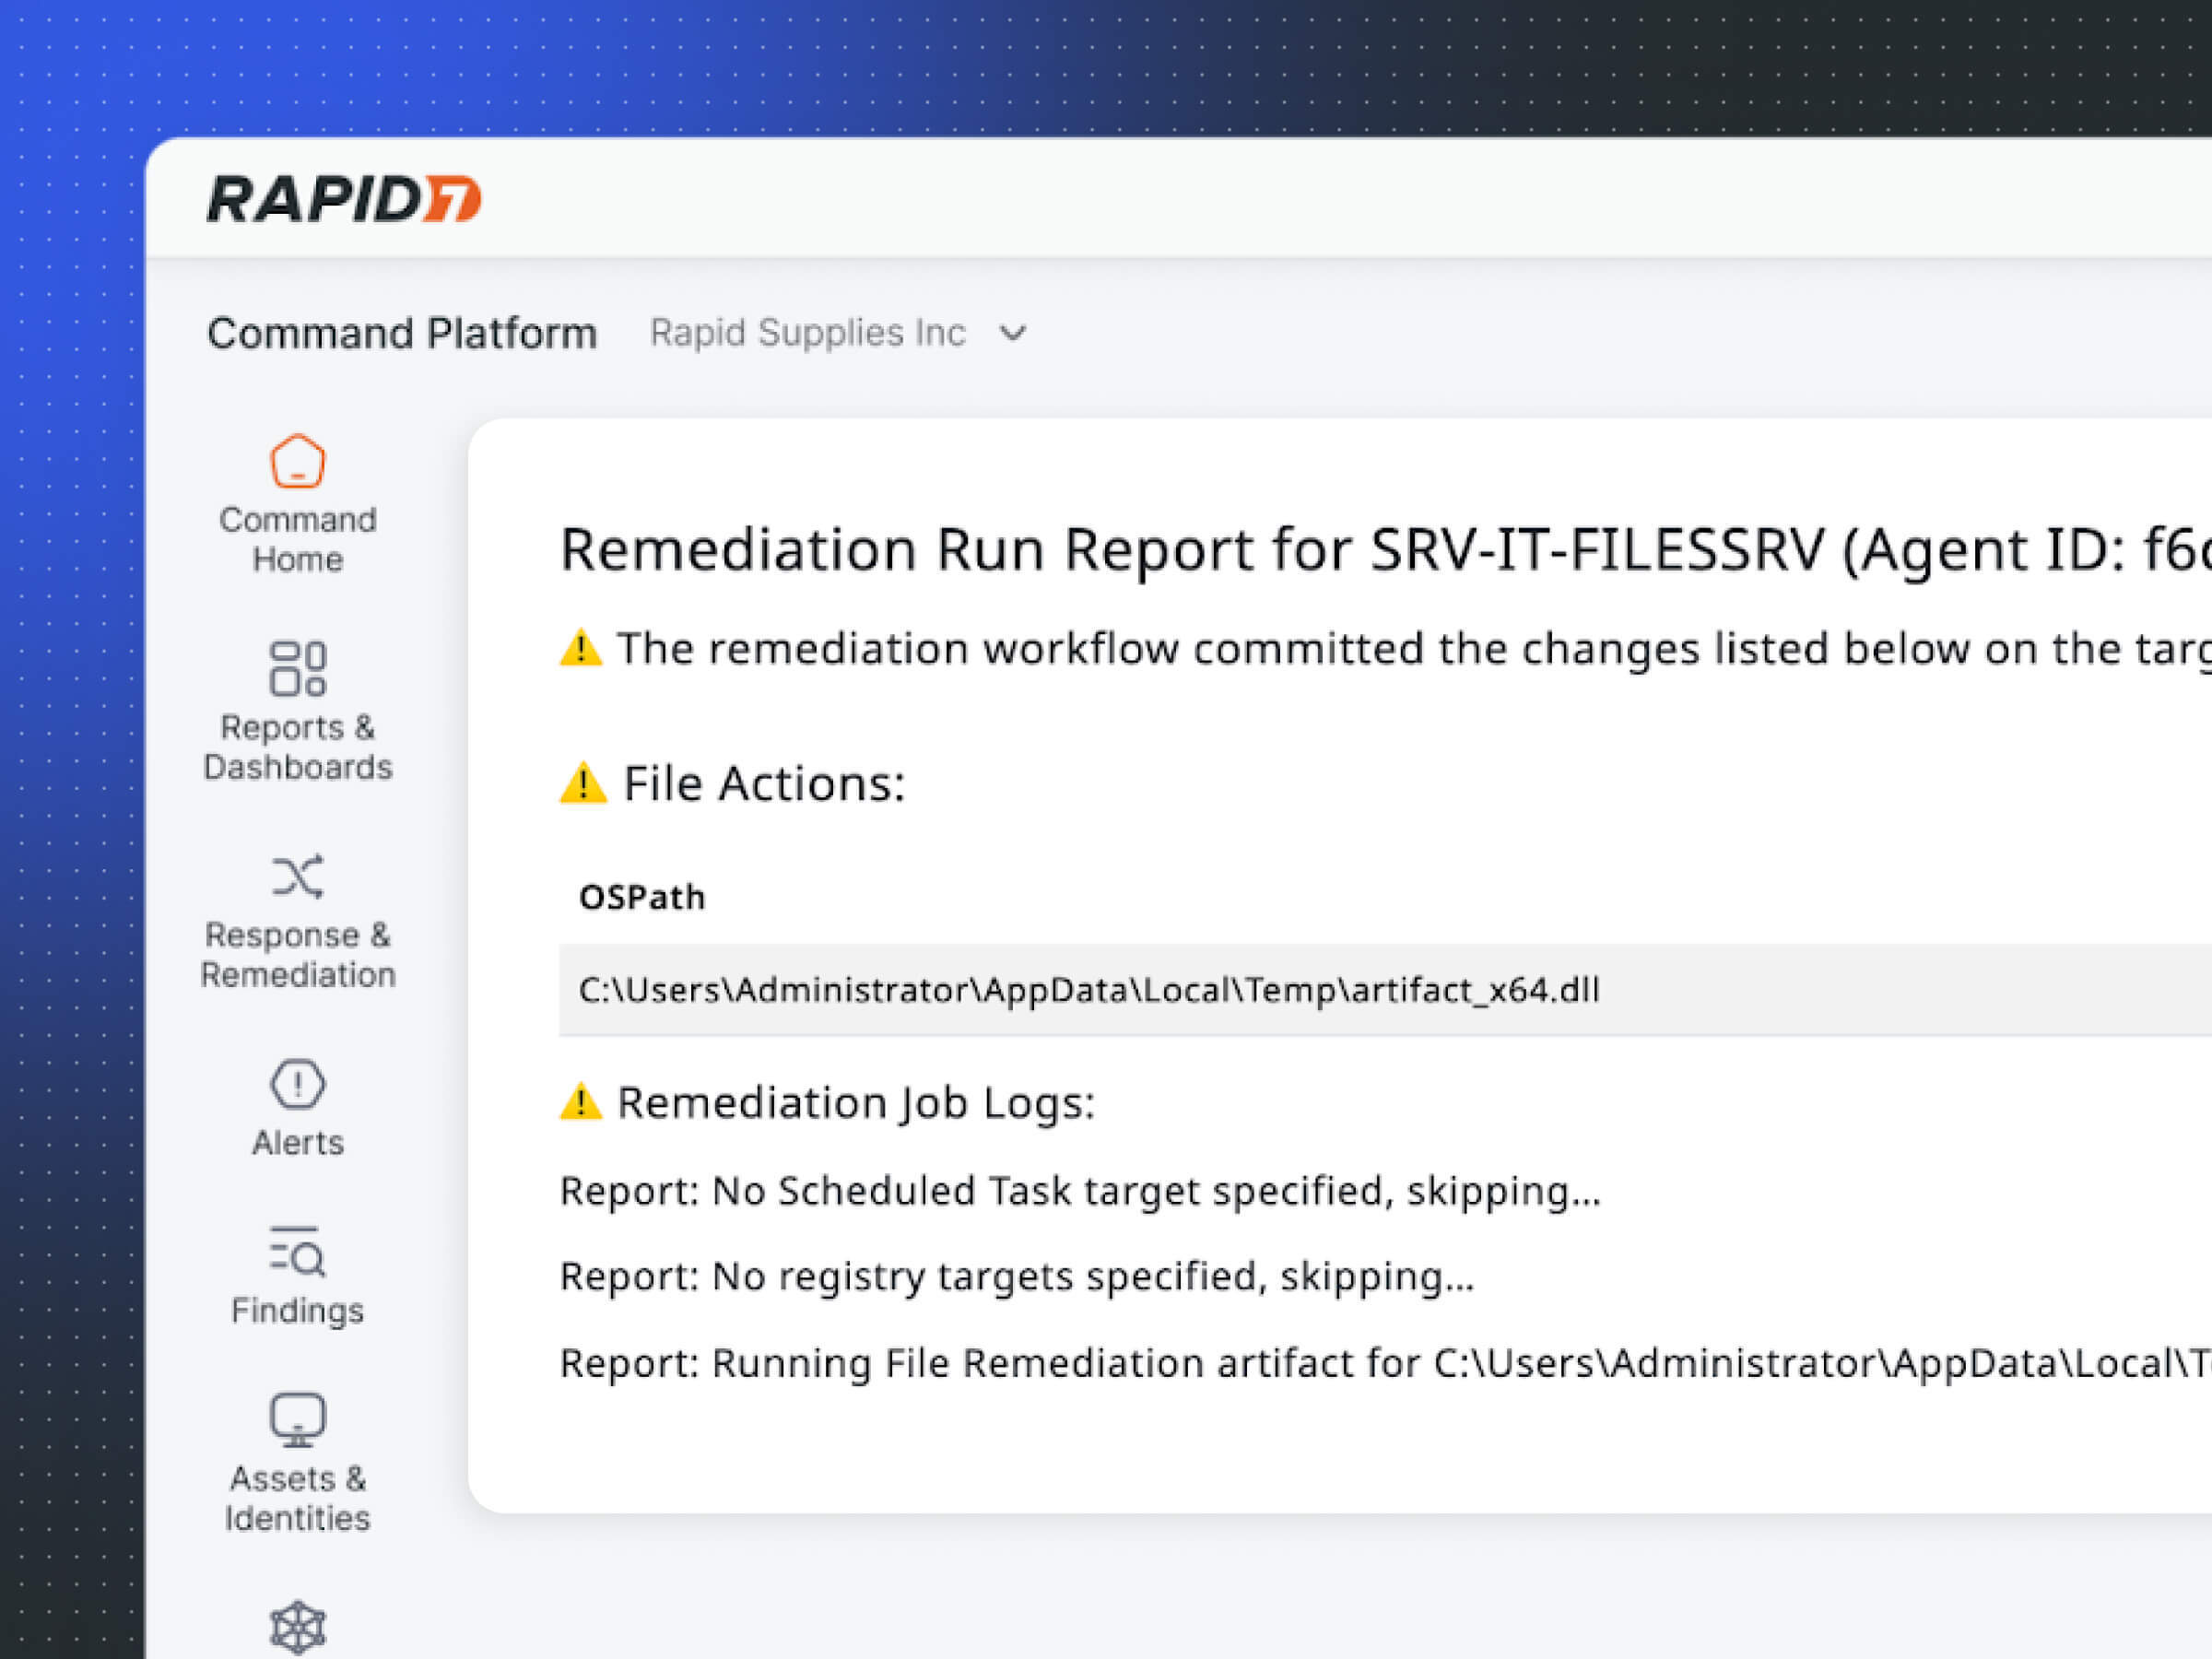2212x1659 pixels.
Task: Select the artifact_x64.dll file path row
Action: tap(1088, 990)
